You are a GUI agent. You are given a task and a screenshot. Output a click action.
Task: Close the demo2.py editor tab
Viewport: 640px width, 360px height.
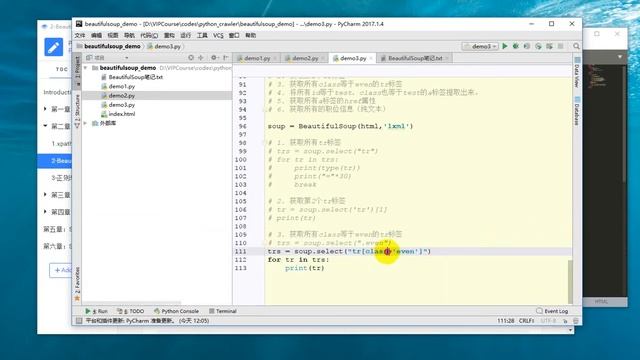click(322, 58)
